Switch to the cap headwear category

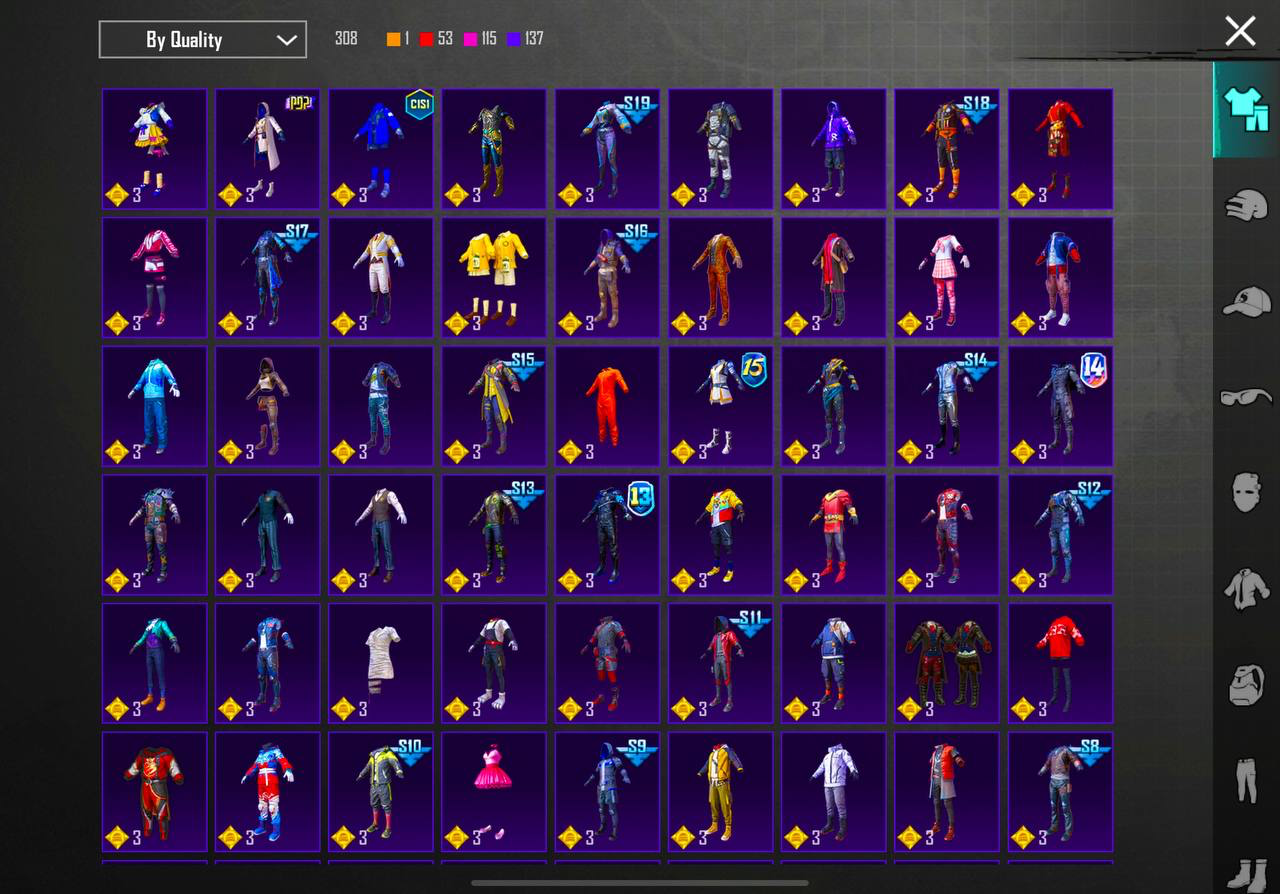click(x=1246, y=301)
